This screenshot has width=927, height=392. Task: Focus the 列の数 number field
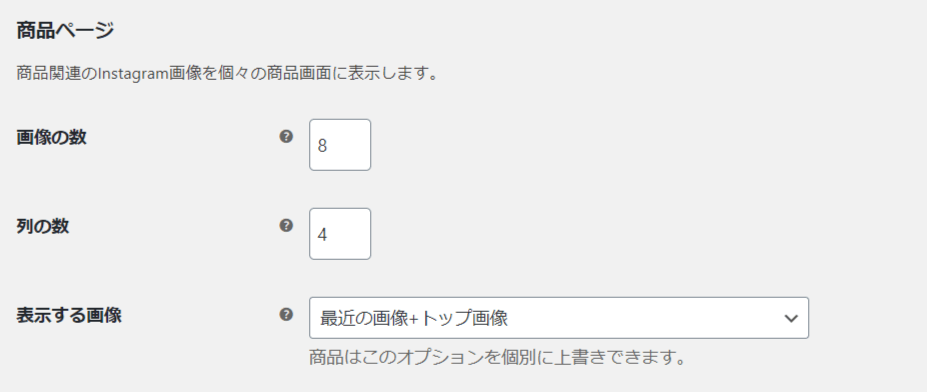[340, 234]
